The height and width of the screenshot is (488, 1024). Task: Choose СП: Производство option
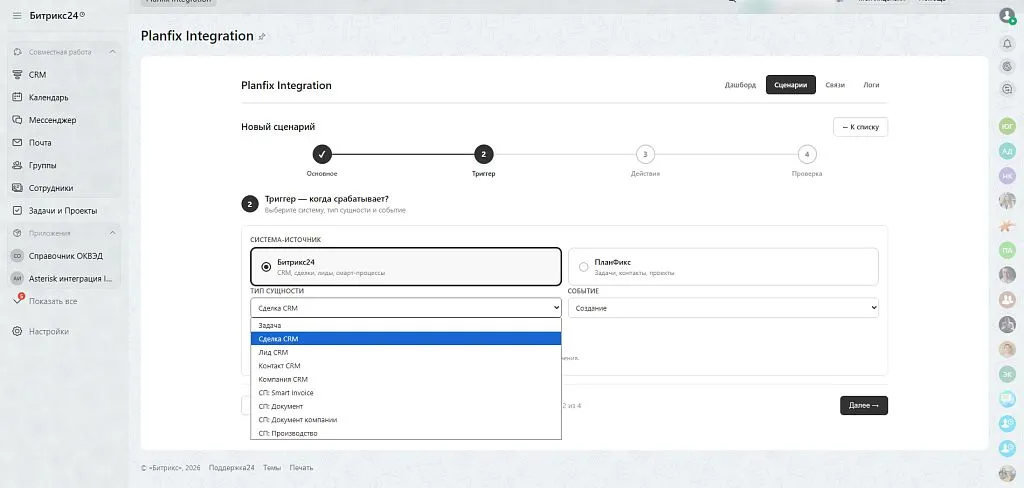(406, 433)
